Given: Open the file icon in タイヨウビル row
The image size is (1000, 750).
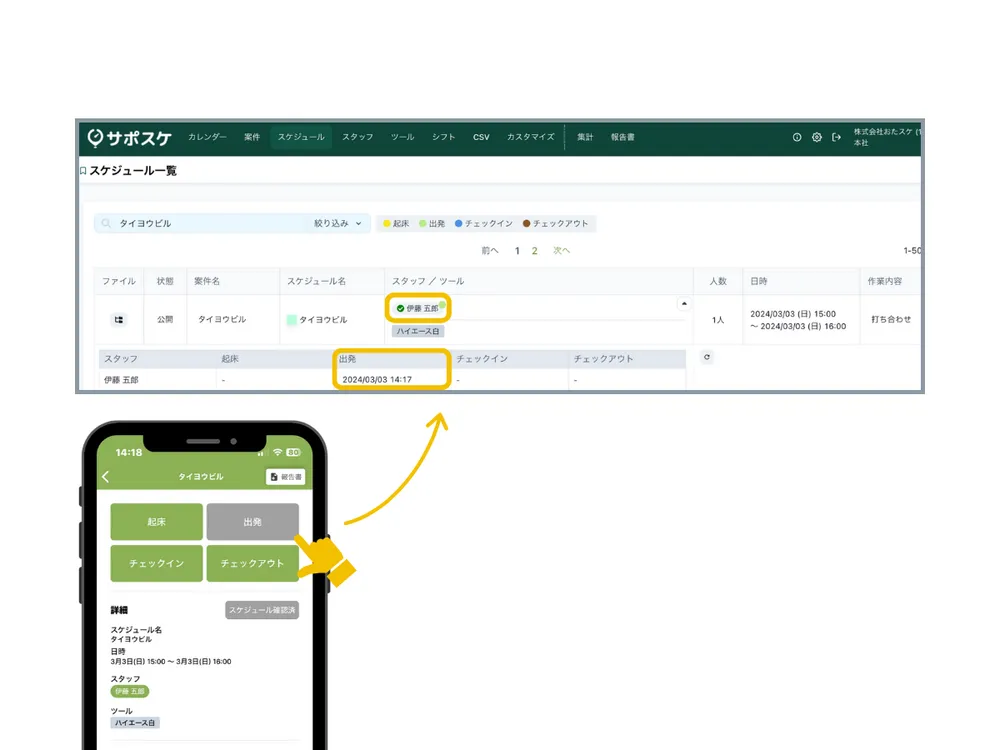Looking at the screenshot, I should click(119, 320).
